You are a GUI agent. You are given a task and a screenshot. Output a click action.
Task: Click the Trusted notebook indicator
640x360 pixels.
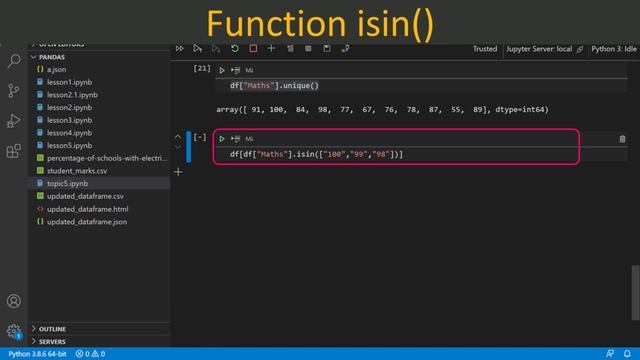[x=485, y=49]
